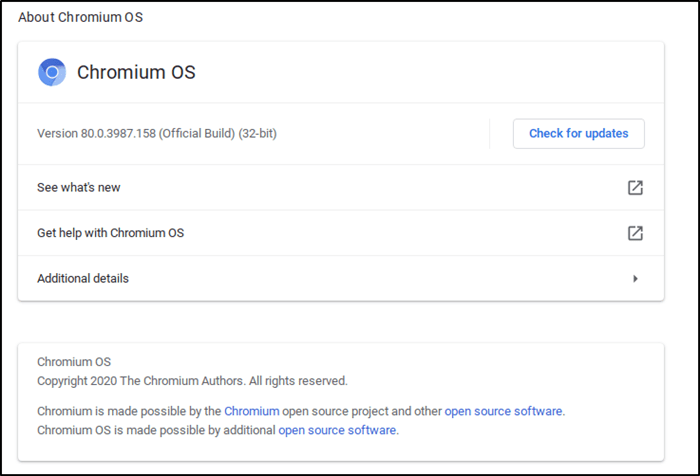Open the Additional details row label
This screenshot has height=476, width=700.
[83, 279]
